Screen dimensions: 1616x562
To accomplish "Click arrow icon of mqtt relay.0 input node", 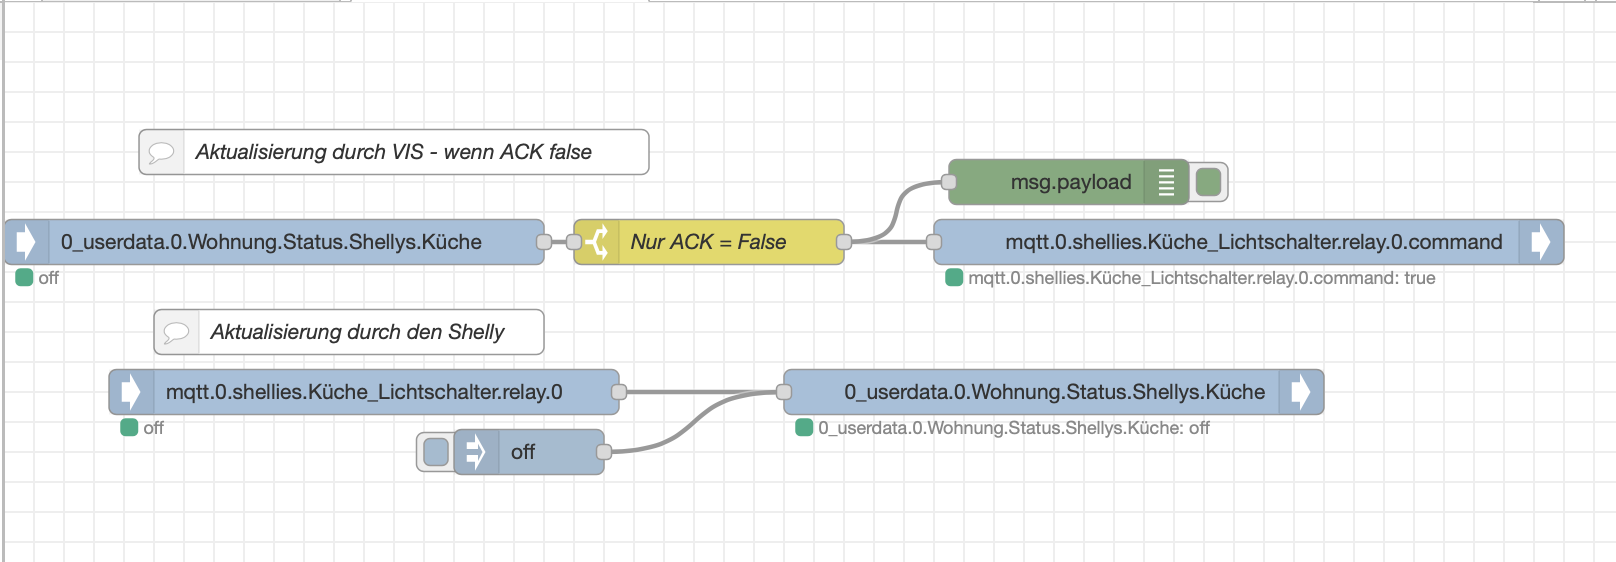I will click(131, 392).
